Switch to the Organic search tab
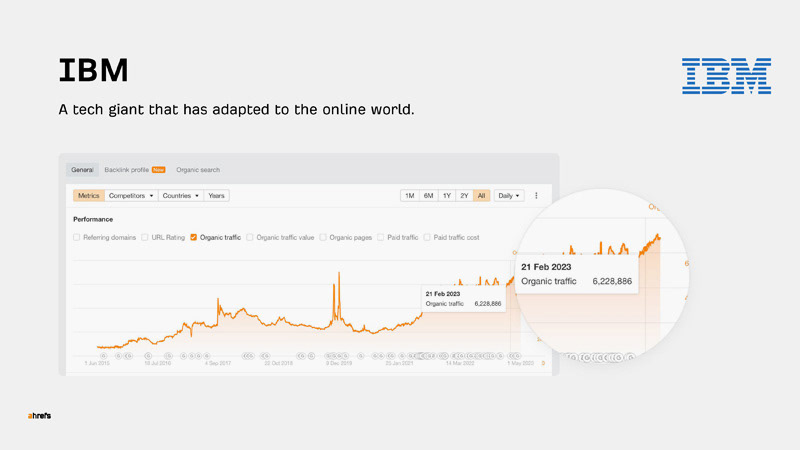Viewport: 800px width, 450px height. point(198,170)
